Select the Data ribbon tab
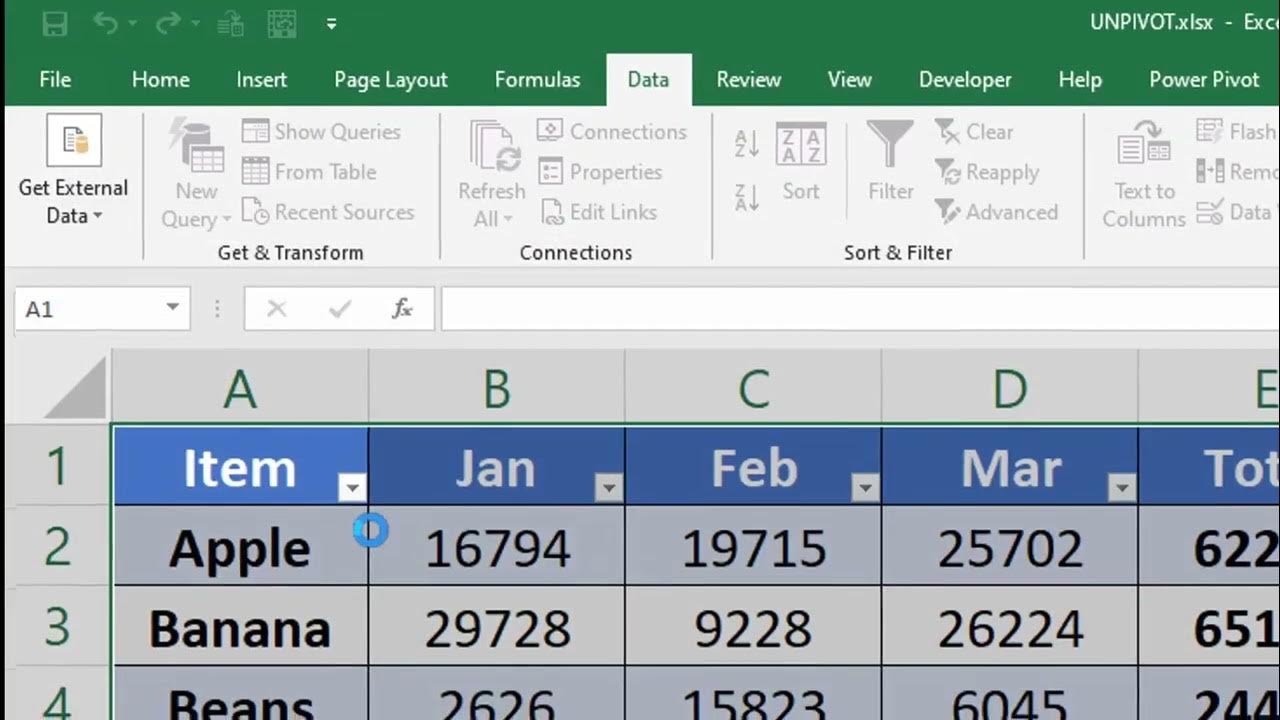Image resolution: width=1280 pixels, height=720 pixels. pyautogui.click(x=648, y=80)
